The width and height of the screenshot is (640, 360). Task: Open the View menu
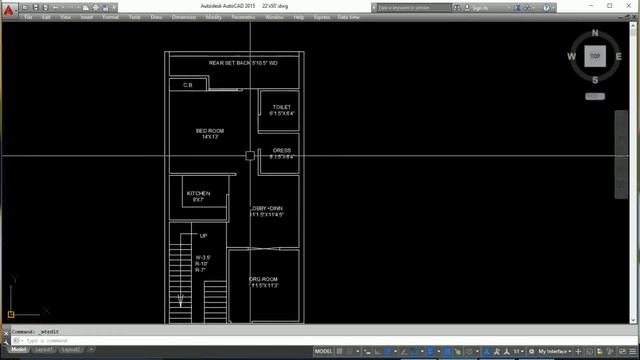pos(65,17)
